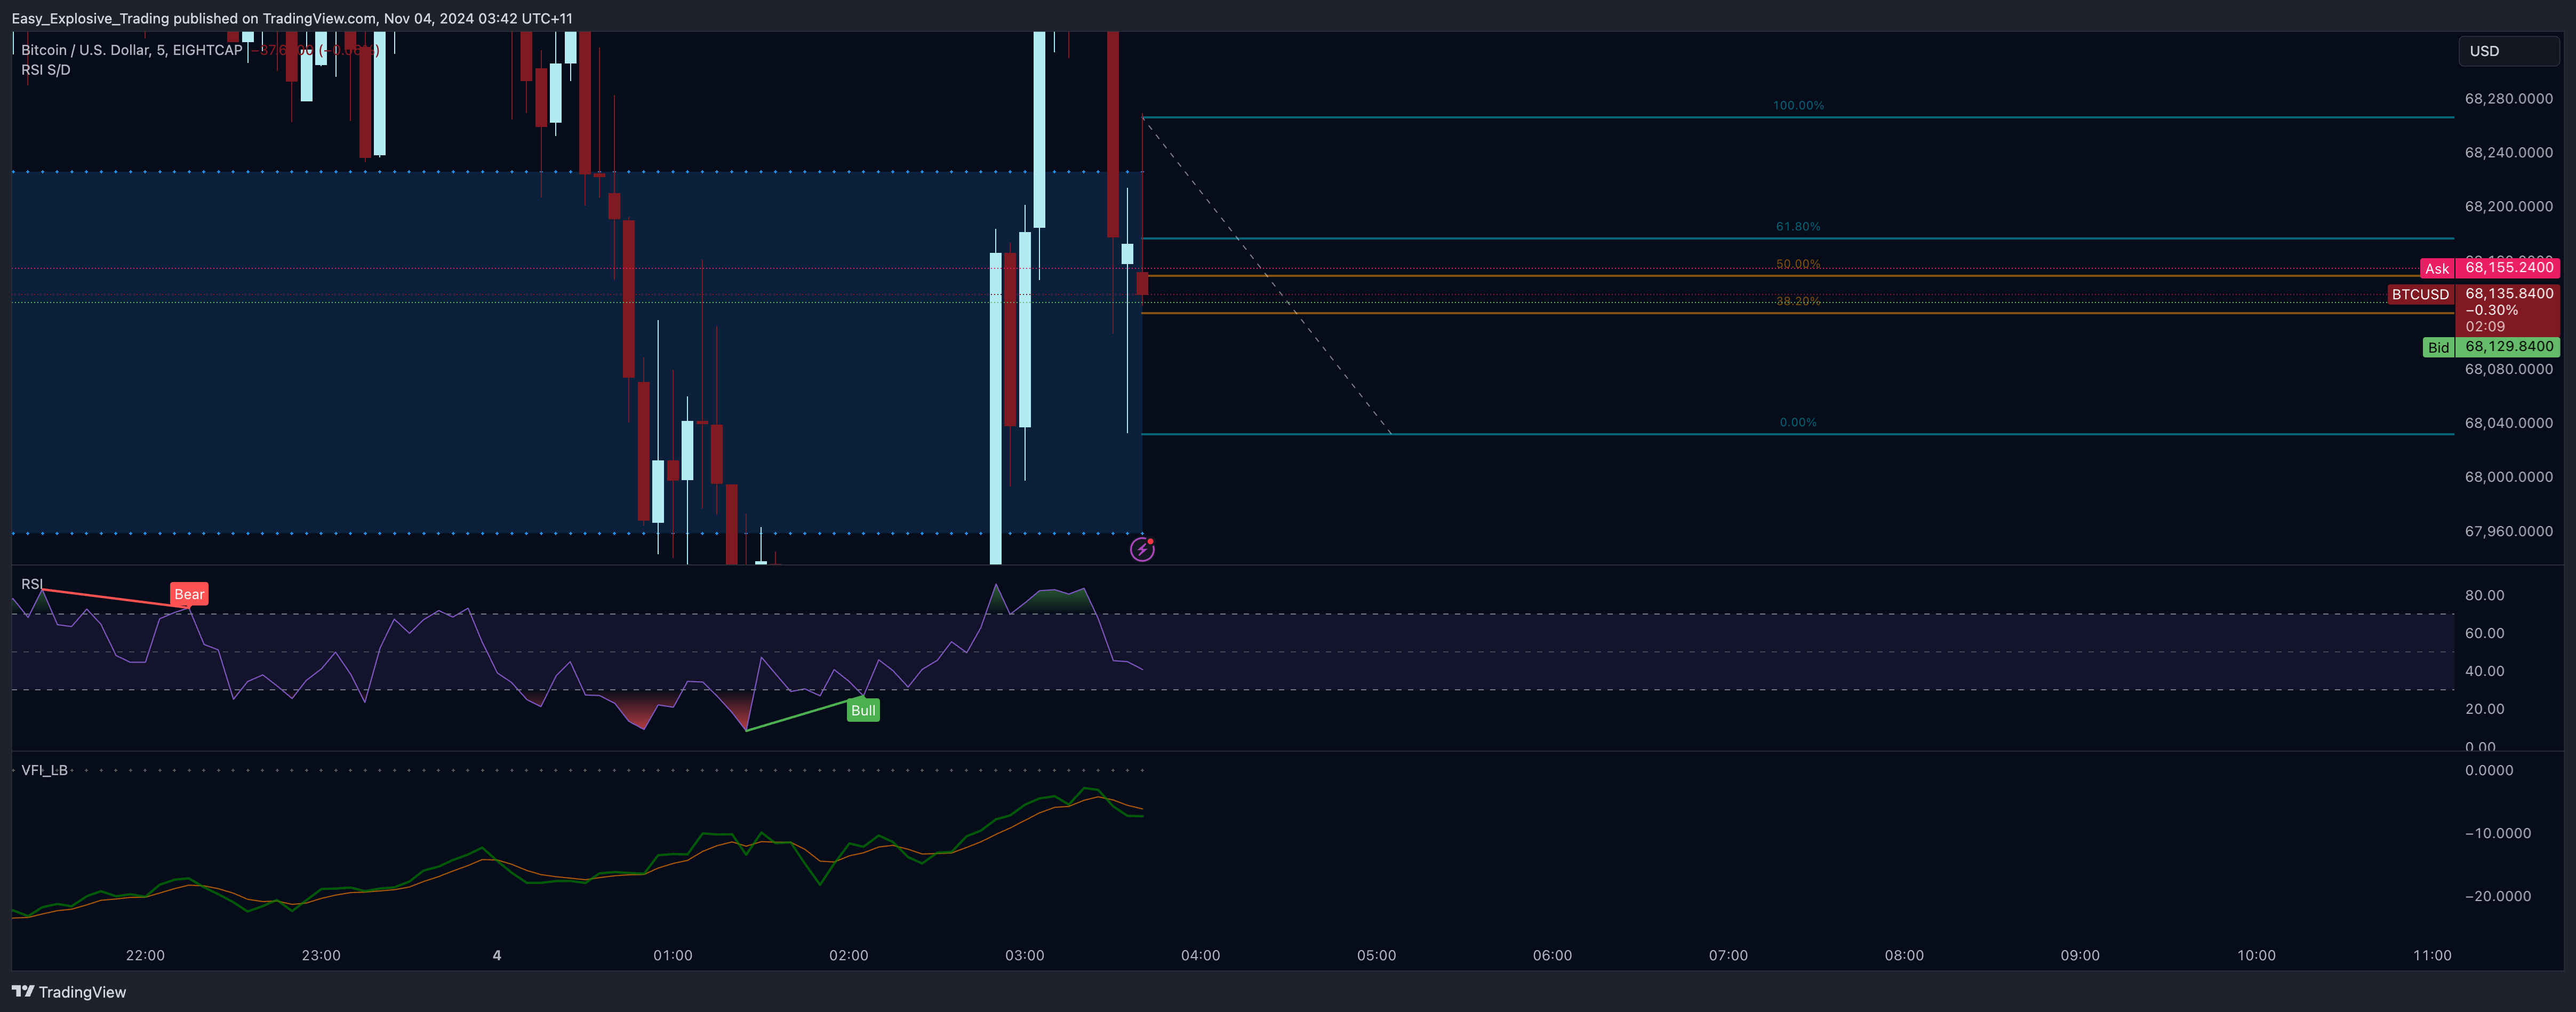Click the 100.00% Fibonacci level label
The height and width of the screenshot is (1012, 2576).
1798,105
